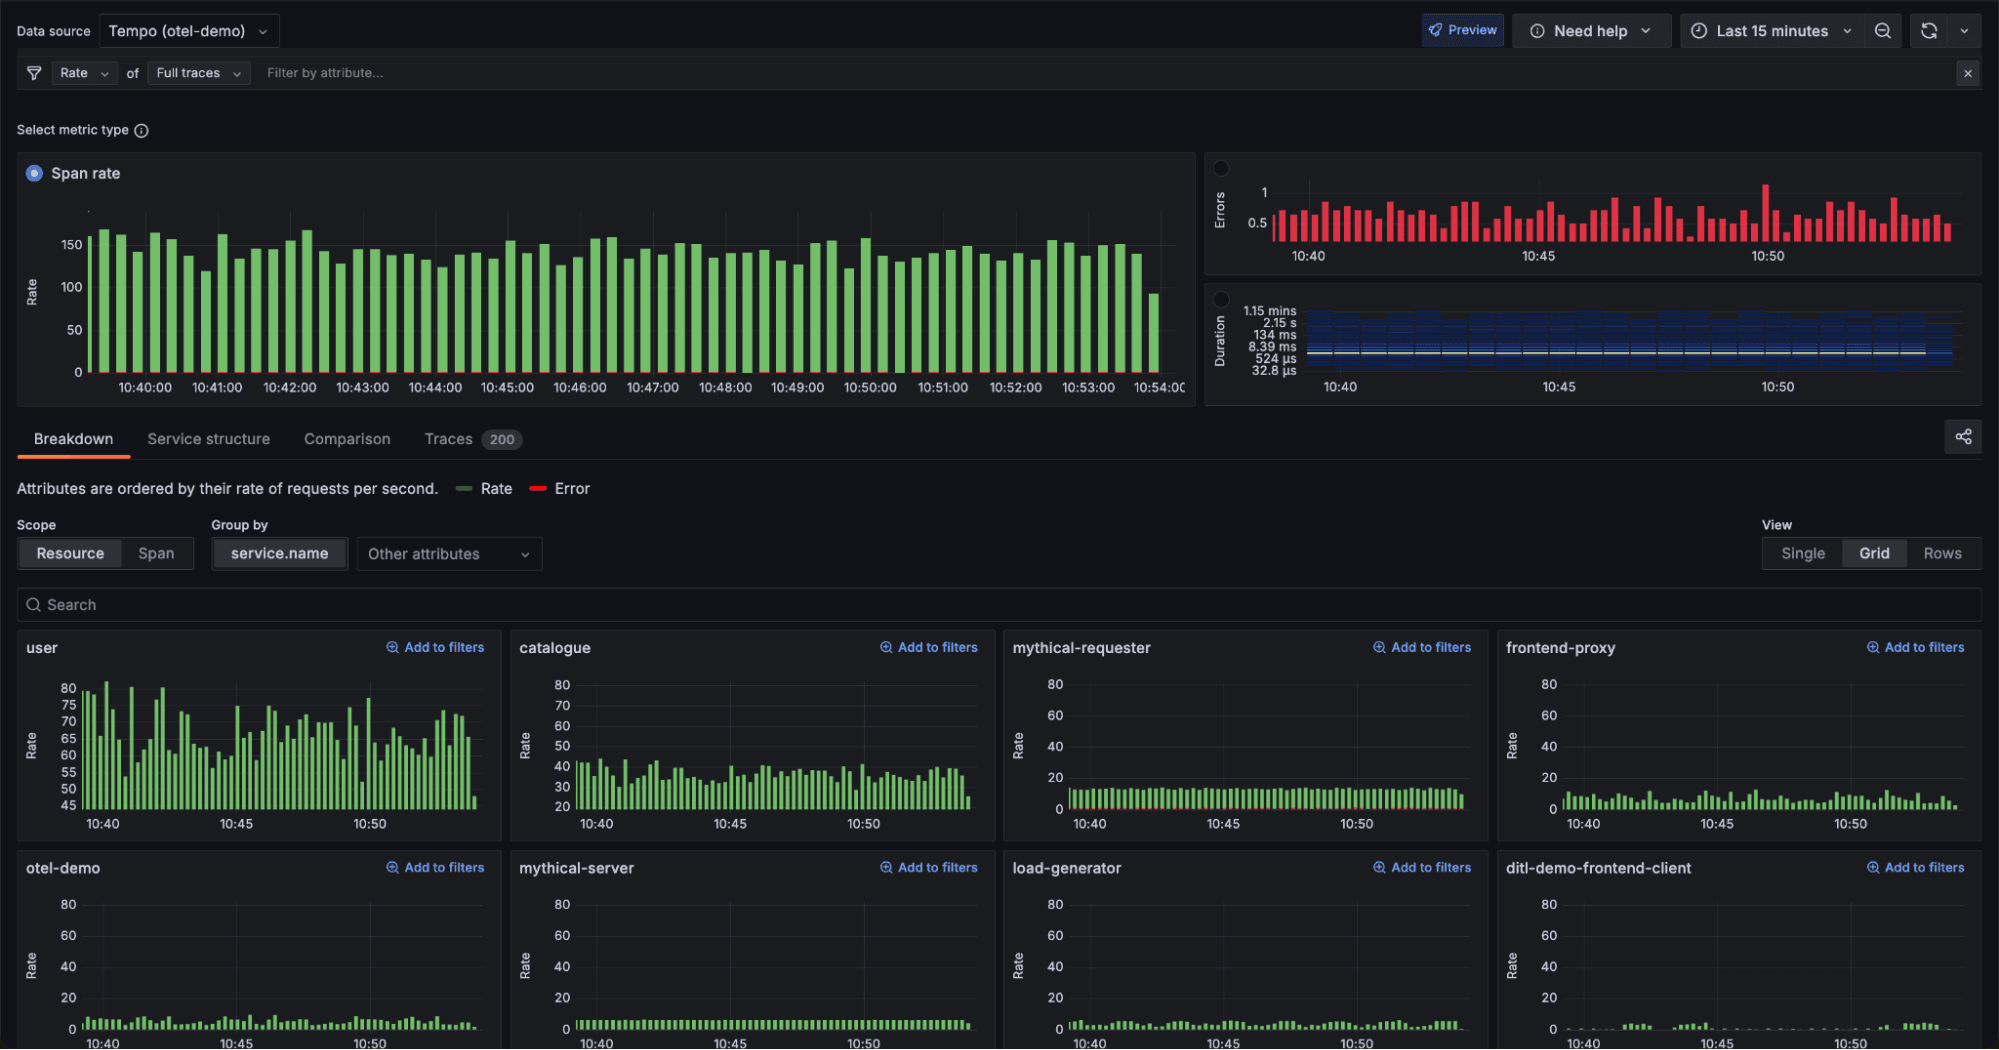Open the Traces tab showing 200 traces

pyautogui.click(x=448, y=438)
